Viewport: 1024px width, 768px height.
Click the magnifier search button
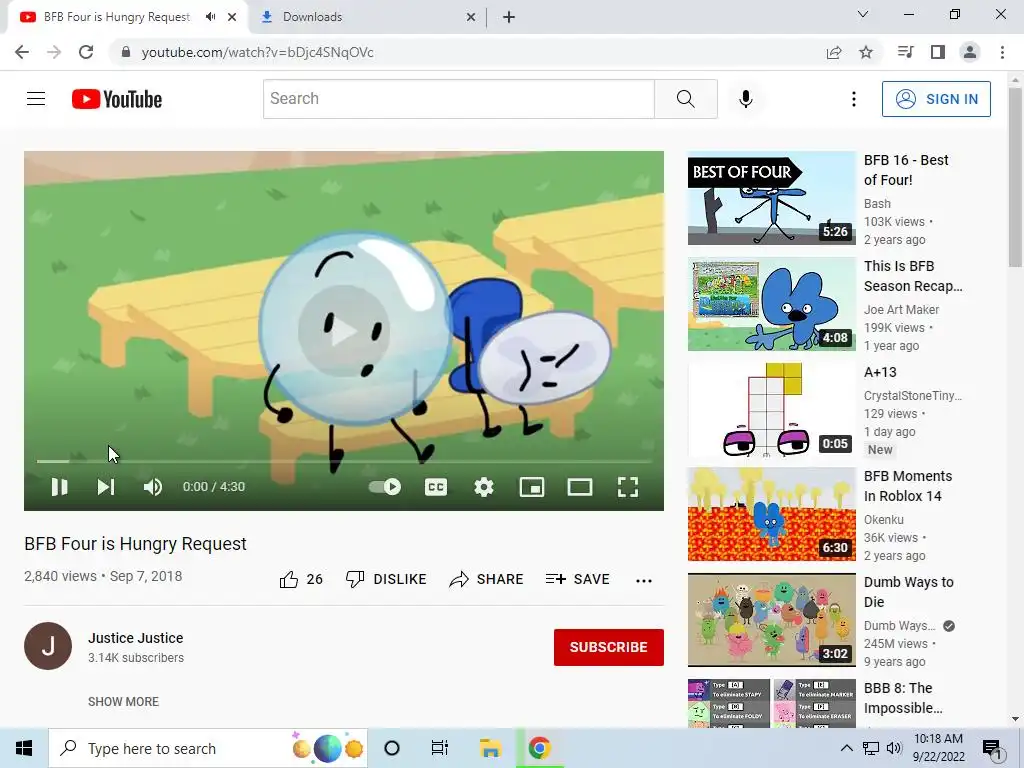coord(686,99)
